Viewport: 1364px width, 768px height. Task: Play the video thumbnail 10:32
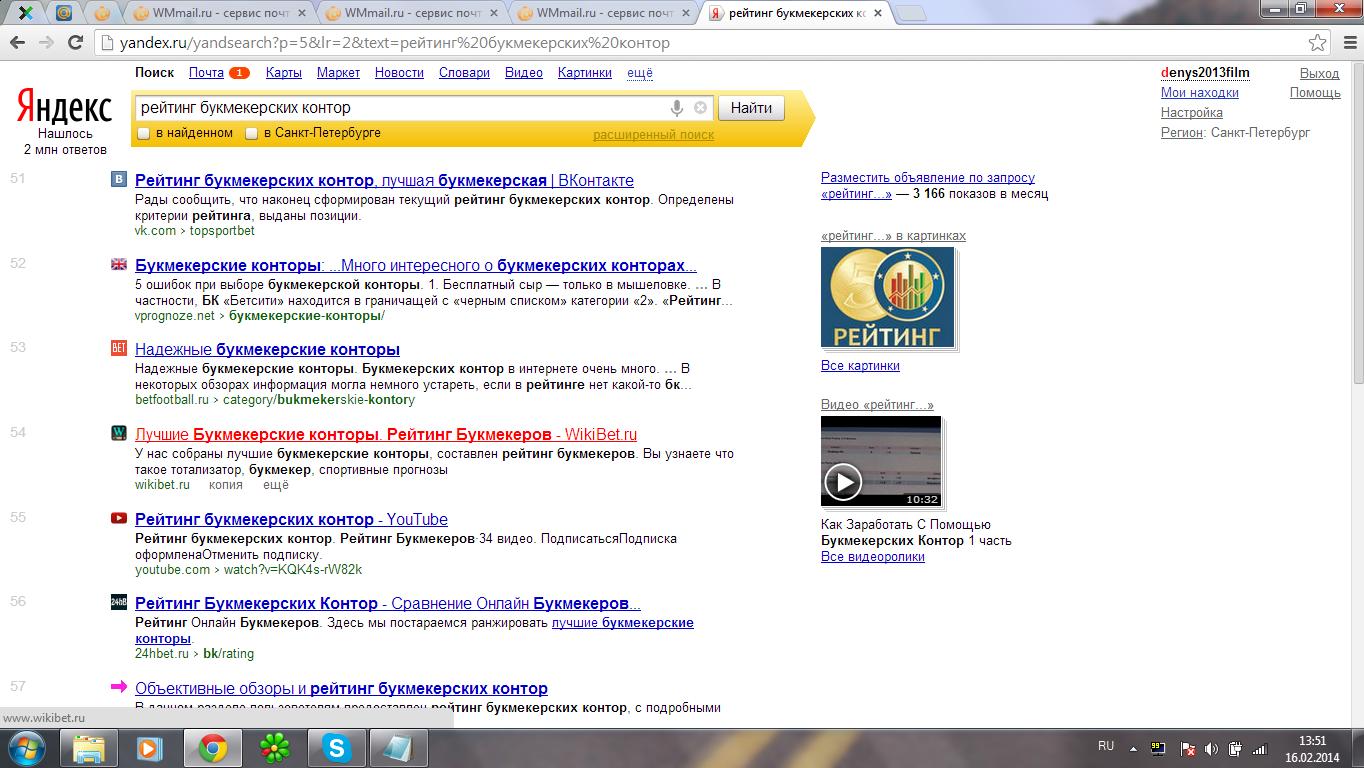[x=881, y=462]
